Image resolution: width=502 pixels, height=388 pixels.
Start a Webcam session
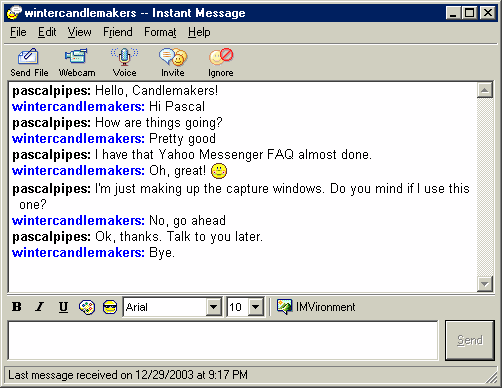tap(77, 62)
